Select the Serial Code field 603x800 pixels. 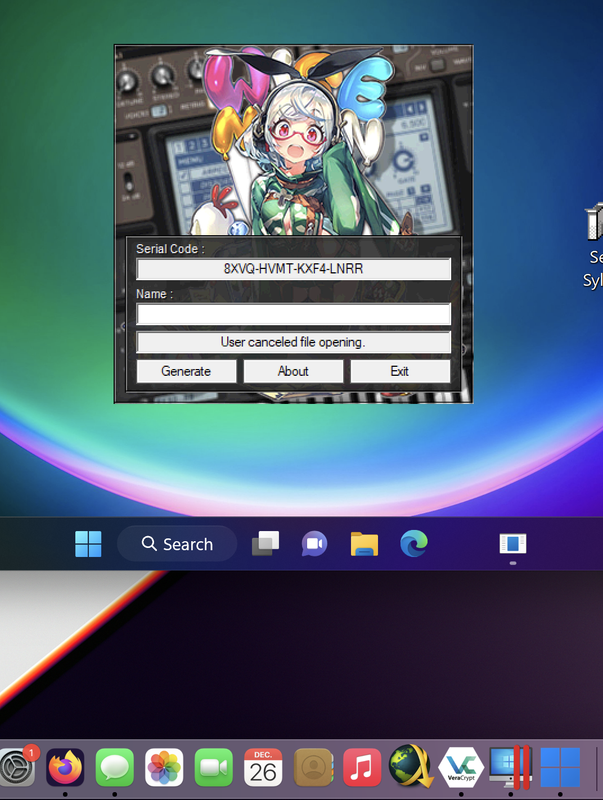(x=293, y=269)
